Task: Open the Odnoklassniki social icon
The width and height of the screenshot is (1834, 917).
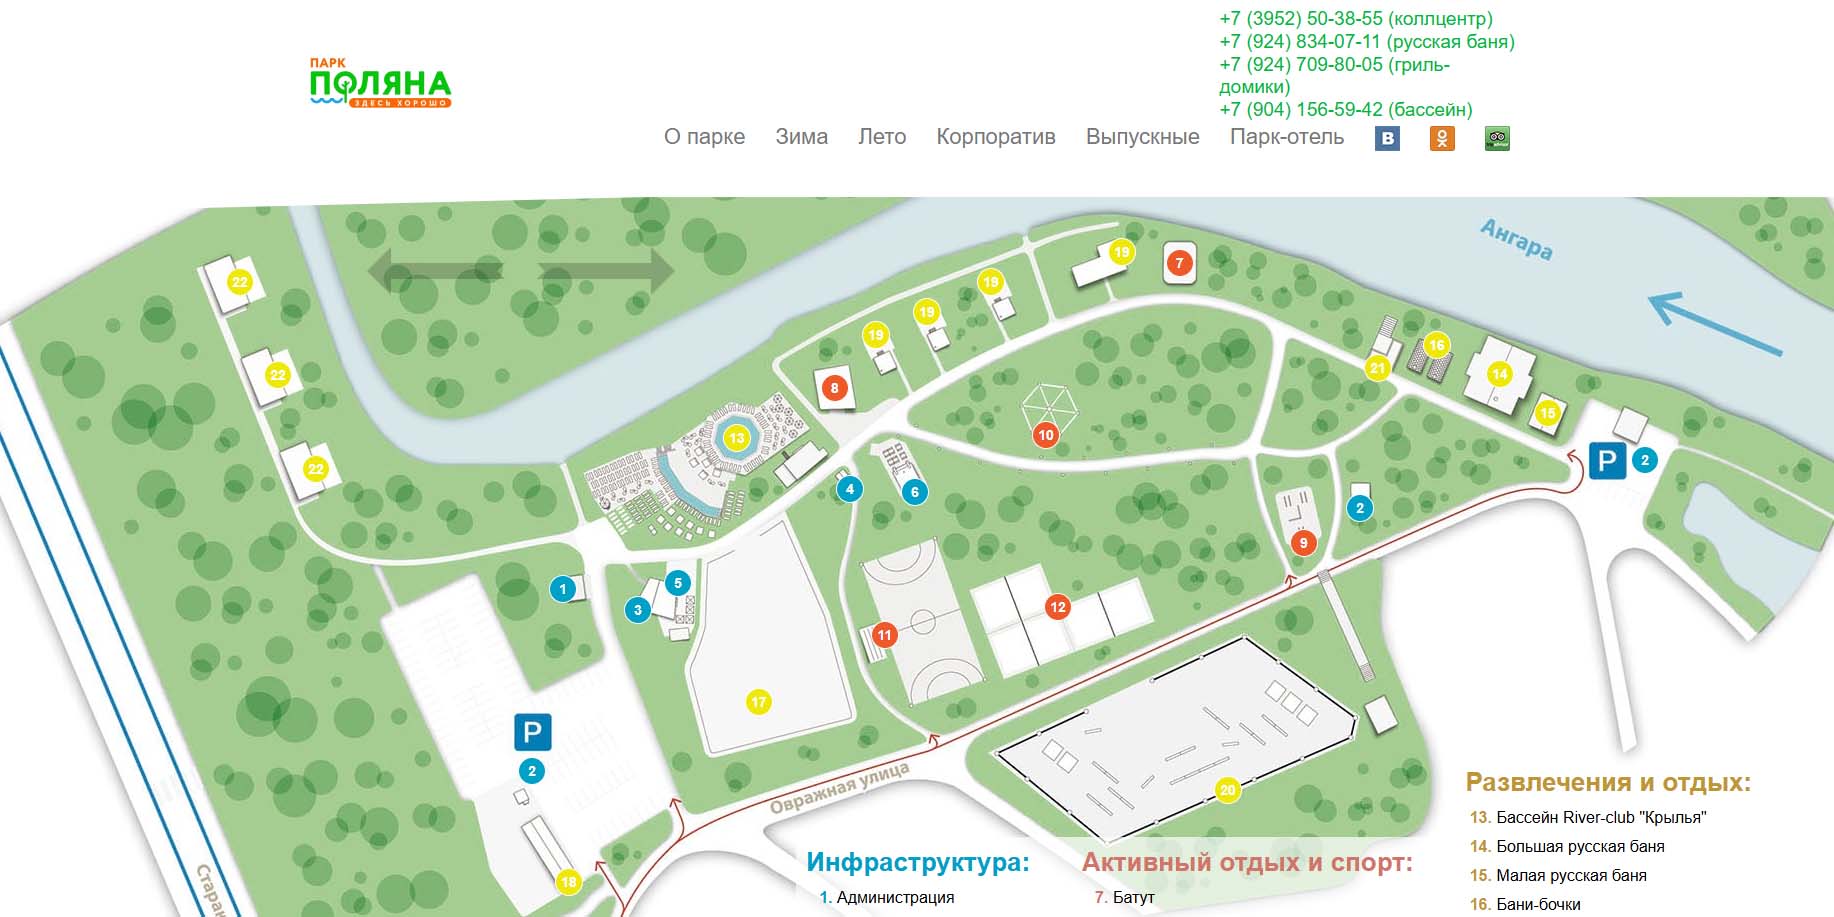Action: coord(1442,139)
